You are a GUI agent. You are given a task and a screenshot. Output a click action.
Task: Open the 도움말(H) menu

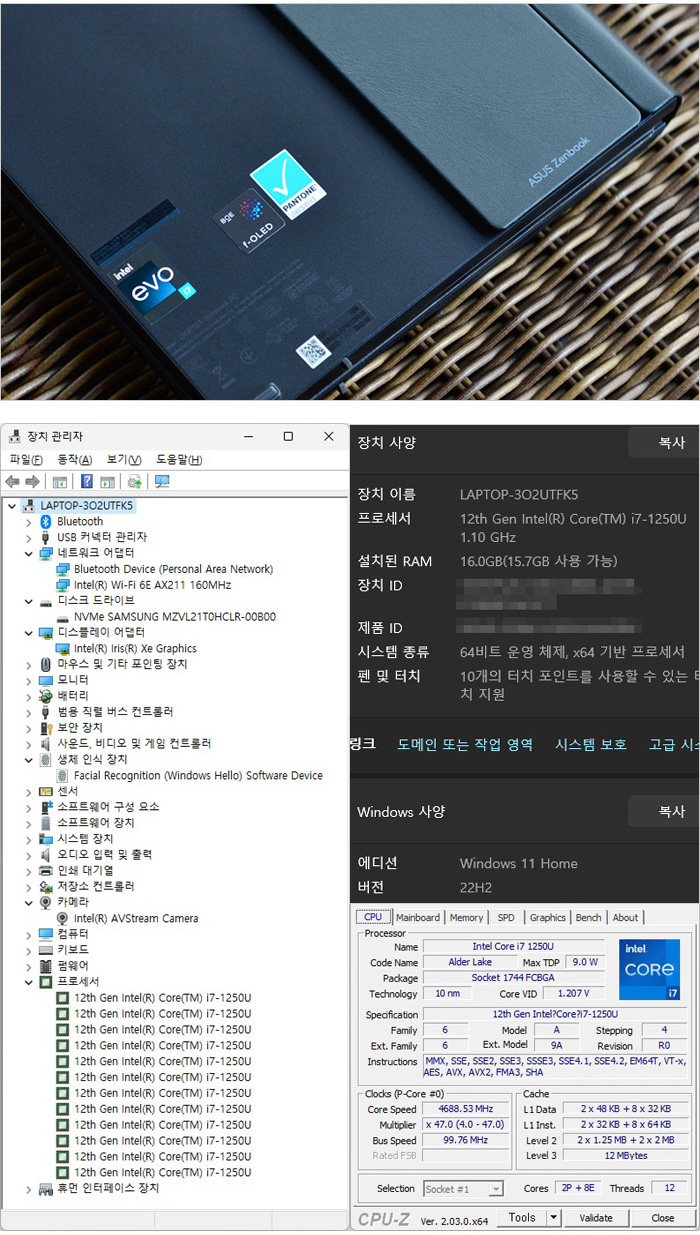pyautogui.click(x=179, y=460)
